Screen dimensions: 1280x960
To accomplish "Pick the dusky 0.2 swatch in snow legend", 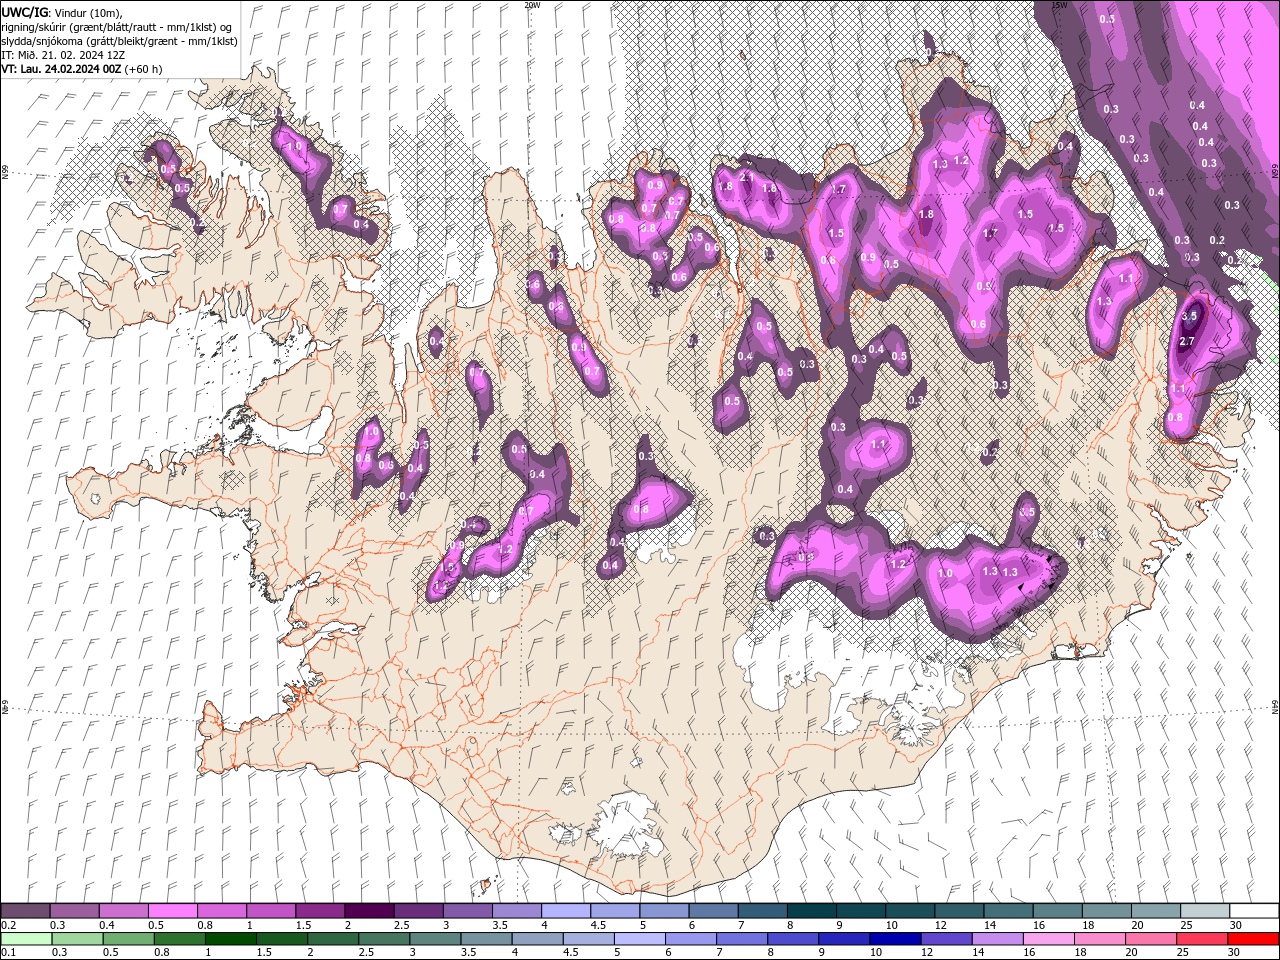I will click(25, 910).
